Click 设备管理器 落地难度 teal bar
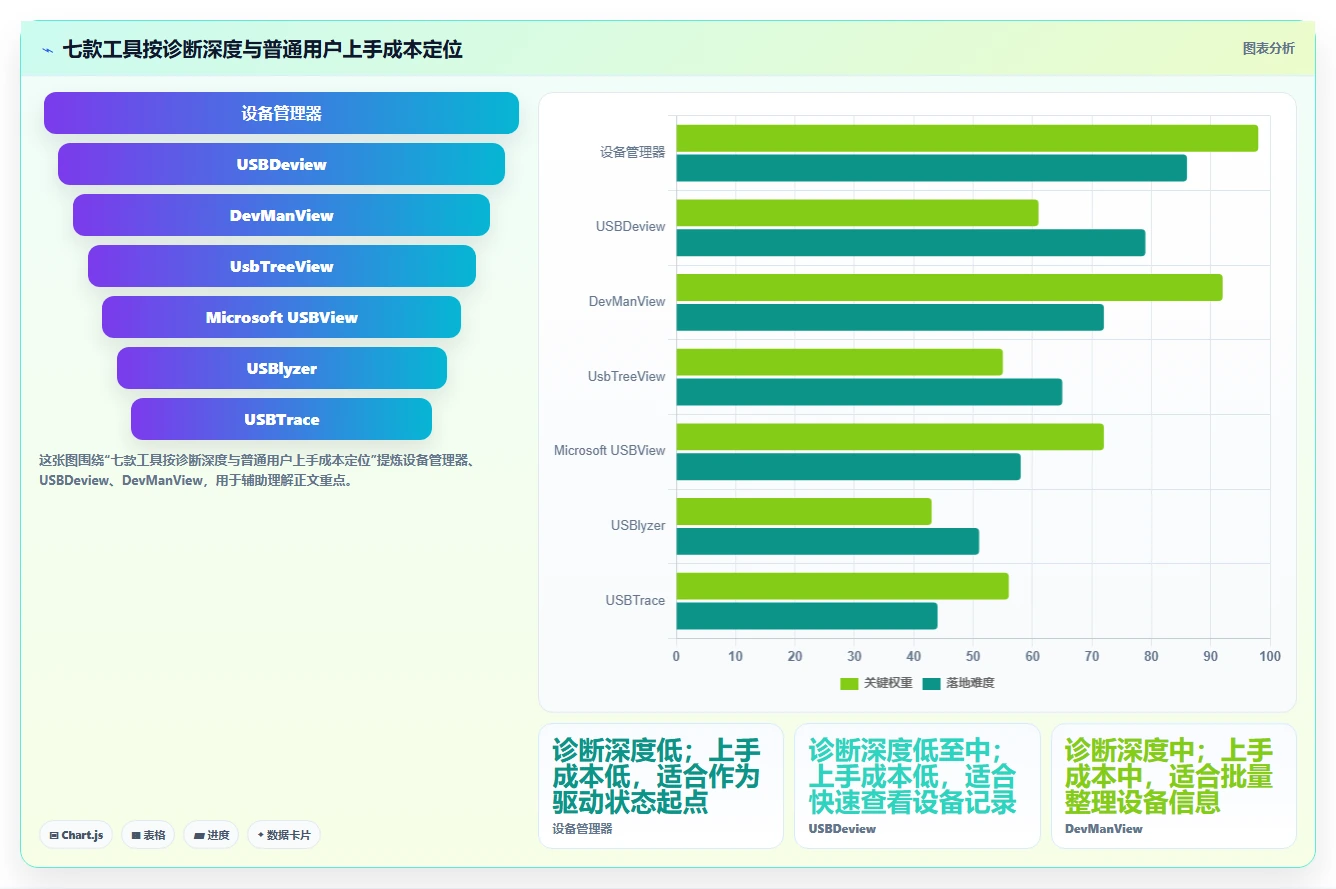Image resolution: width=1336 pixels, height=889 pixels. tap(932, 168)
